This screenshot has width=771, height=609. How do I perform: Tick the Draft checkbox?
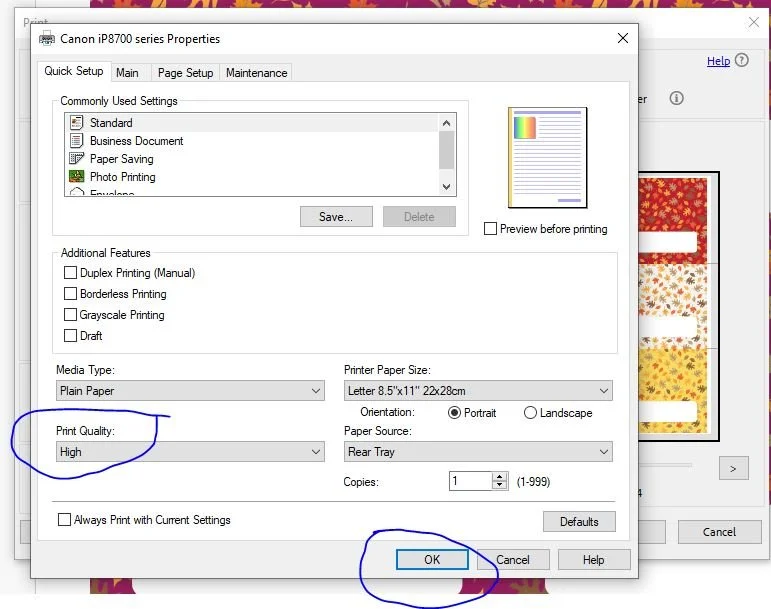click(x=70, y=336)
